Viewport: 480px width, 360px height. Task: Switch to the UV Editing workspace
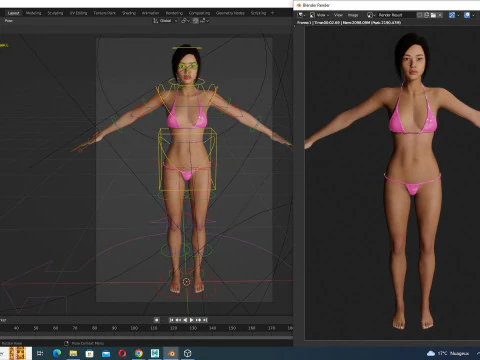tap(78, 13)
